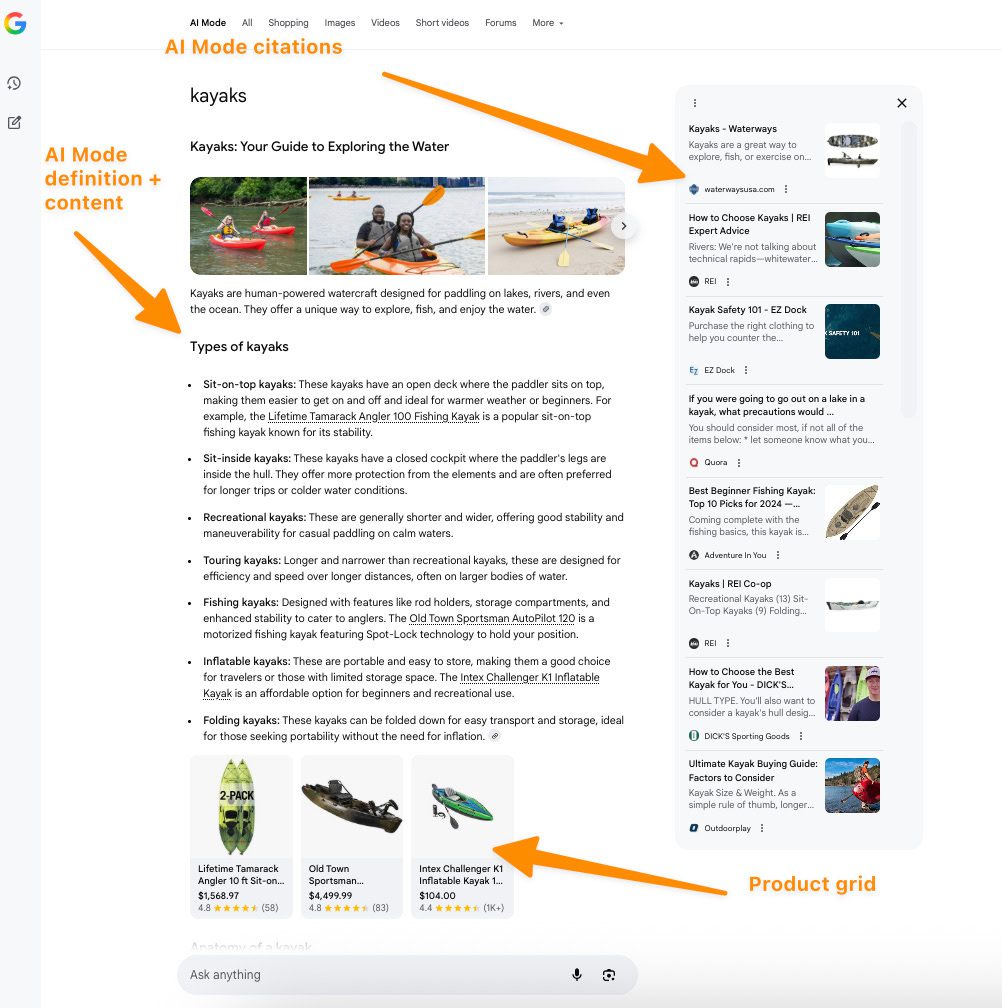Image resolution: width=1002 pixels, height=1008 pixels.
Task: Open the Quora lake precautions citation
Action: [776, 405]
